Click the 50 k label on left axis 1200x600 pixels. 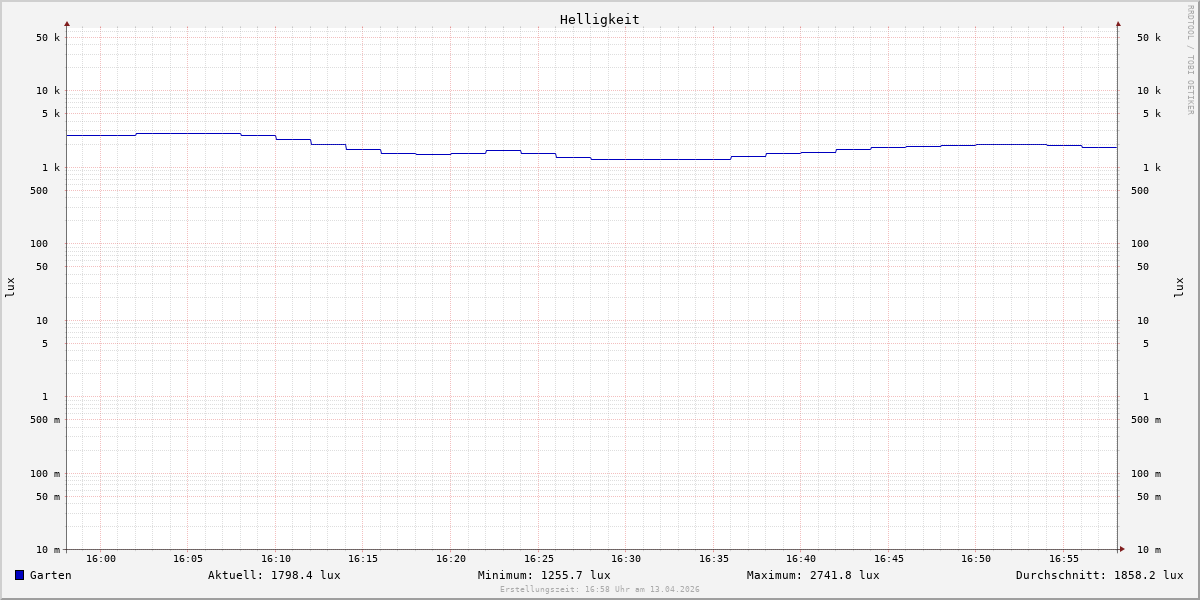tap(48, 38)
